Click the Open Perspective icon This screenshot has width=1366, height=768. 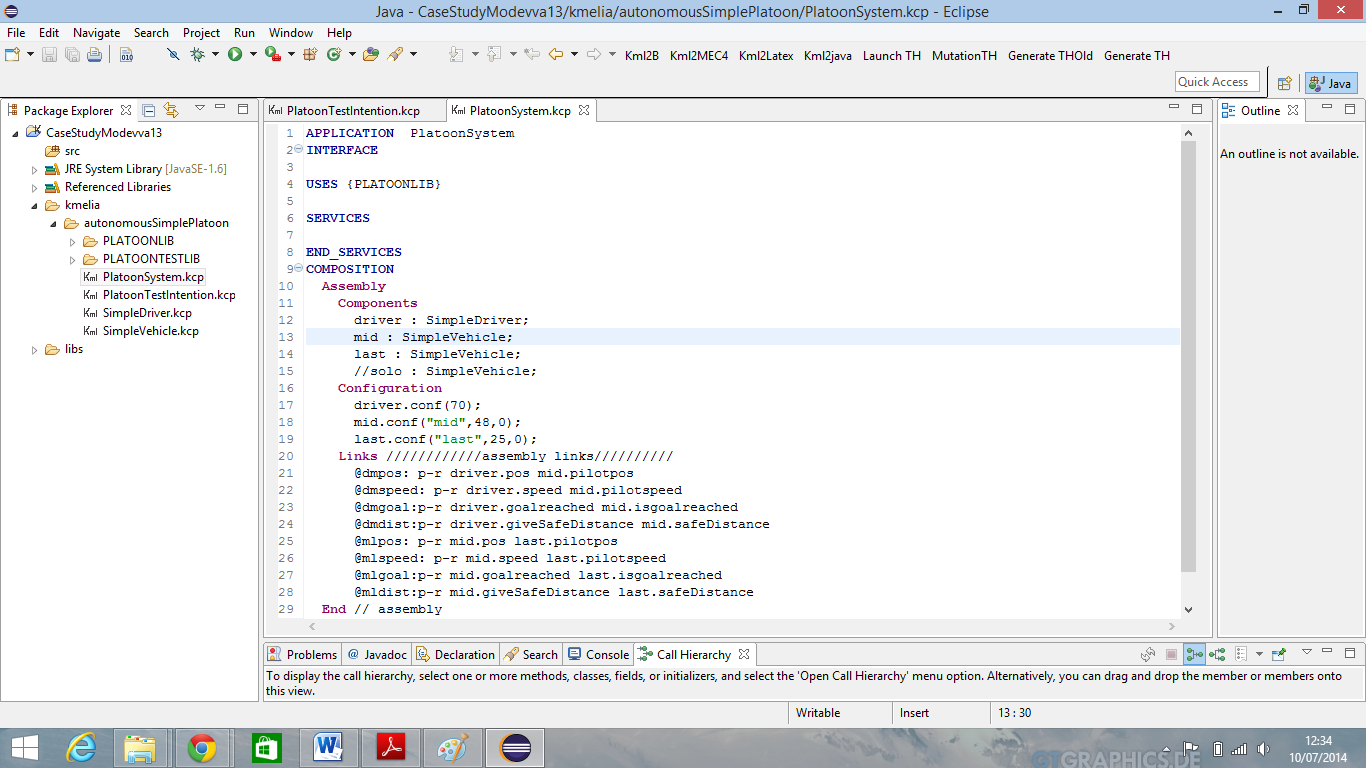[1285, 83]
